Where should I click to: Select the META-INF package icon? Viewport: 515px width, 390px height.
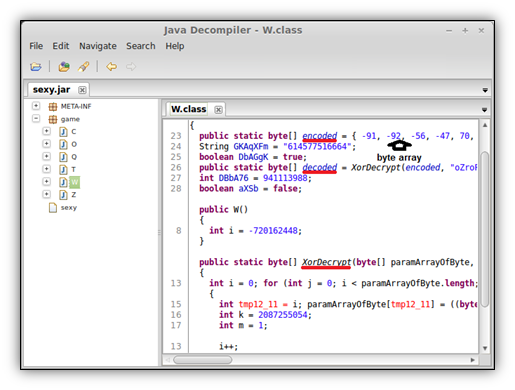point(53,107)
